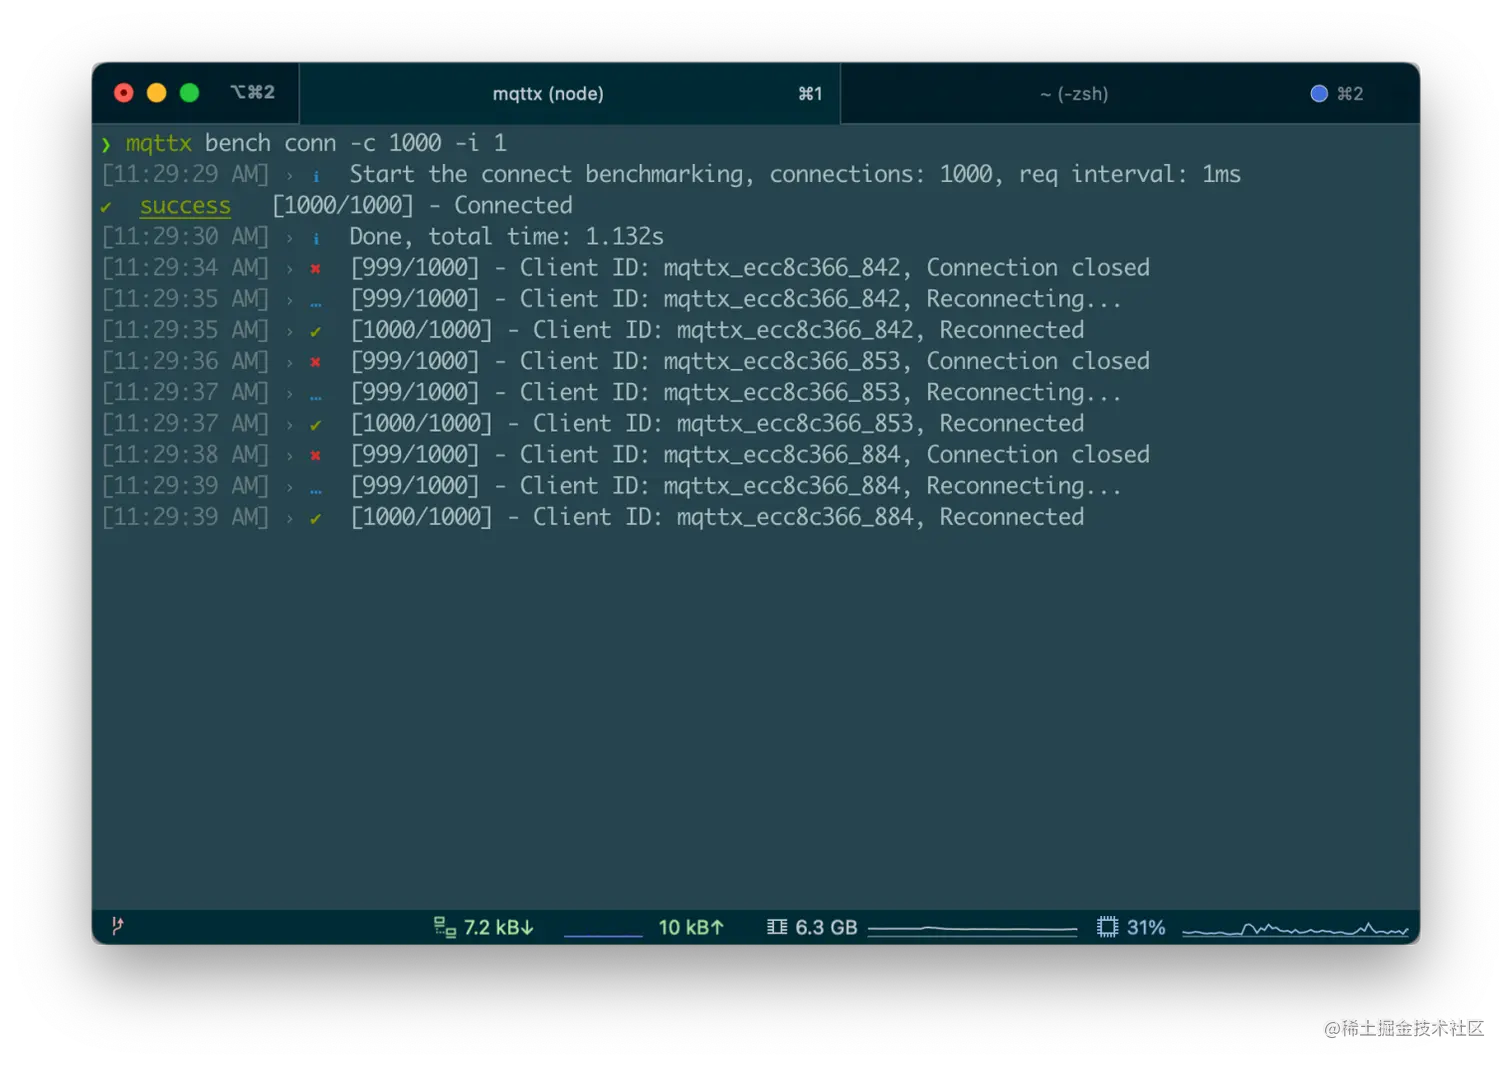This screenshot has height=1066, width=1512.
Task: Switch to the ~ (-zsh) tab
Action: (x=1130, y=93)
